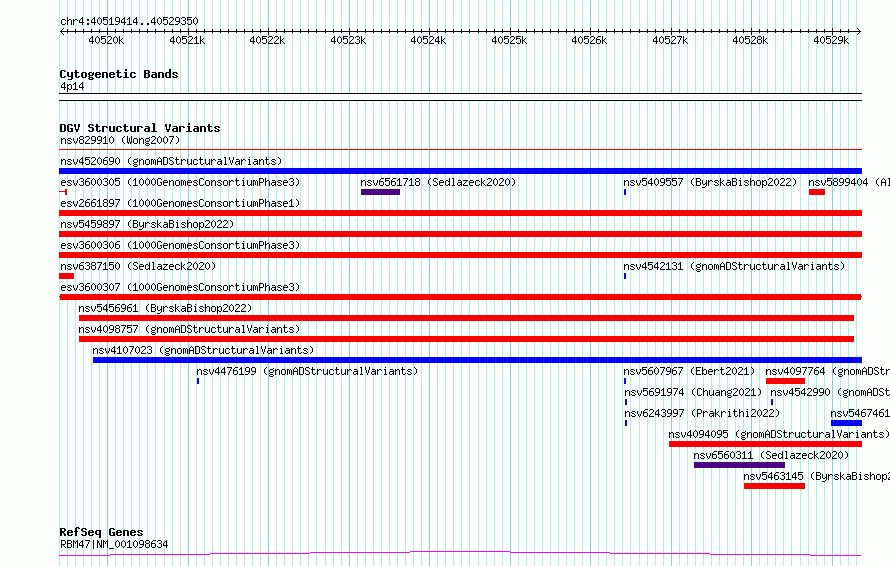Select the red esv3600307 variant bar
Image resolution: width=890 pixels, height=566 pixels.
(460, 297)
